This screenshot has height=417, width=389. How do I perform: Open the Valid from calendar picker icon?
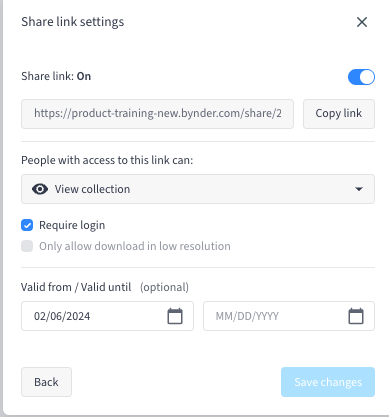pyautogui.click(x=175, y=316)
